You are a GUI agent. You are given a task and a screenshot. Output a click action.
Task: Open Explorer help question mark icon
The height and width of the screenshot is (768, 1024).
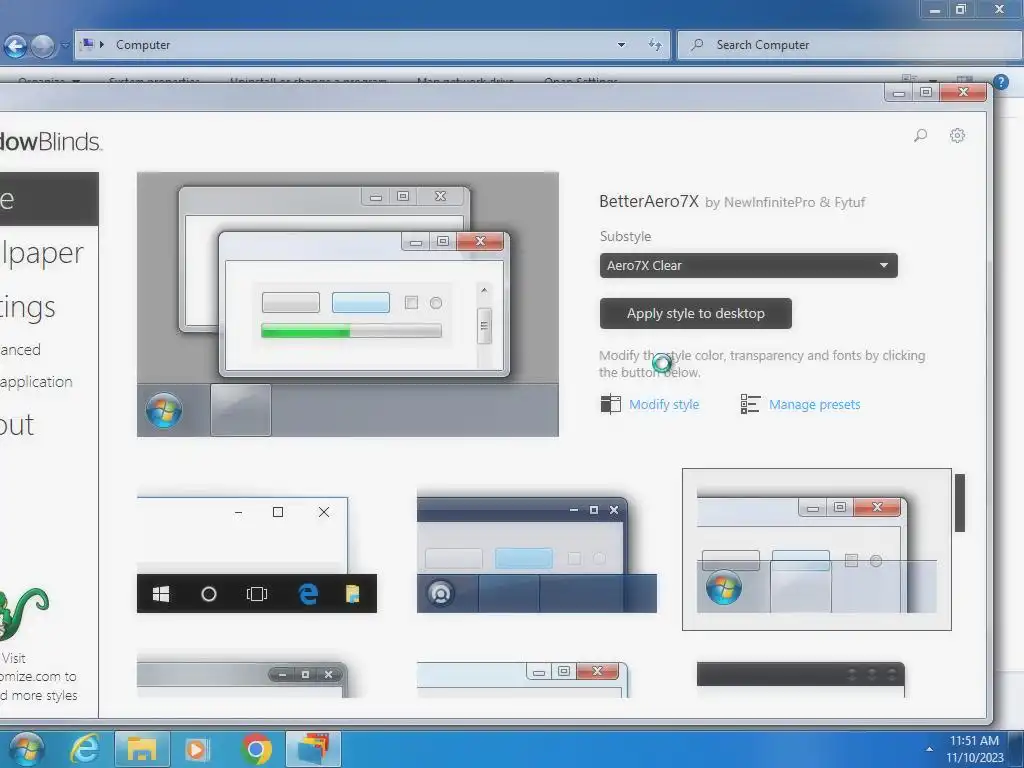pyautogui.click(x=1000, y=82)
